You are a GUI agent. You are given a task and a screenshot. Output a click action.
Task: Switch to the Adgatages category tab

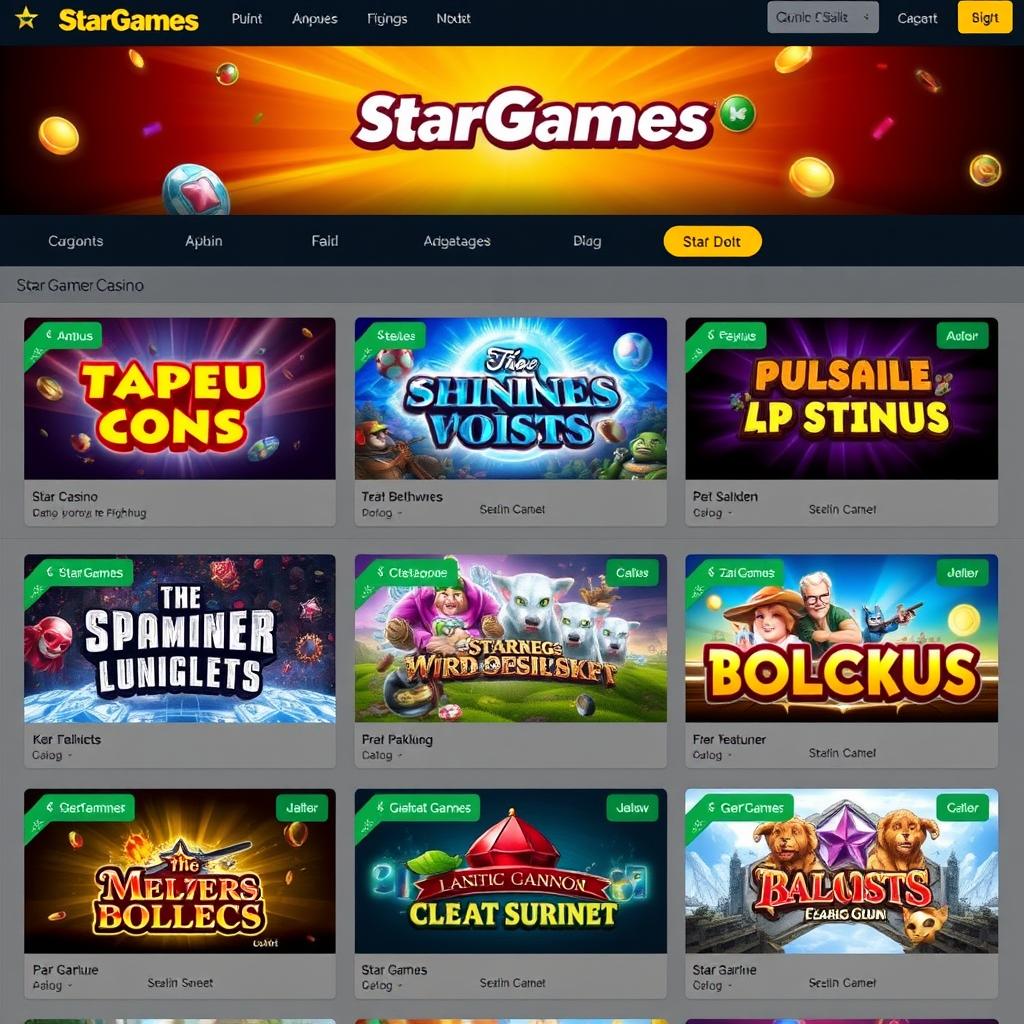coord(456,241)
